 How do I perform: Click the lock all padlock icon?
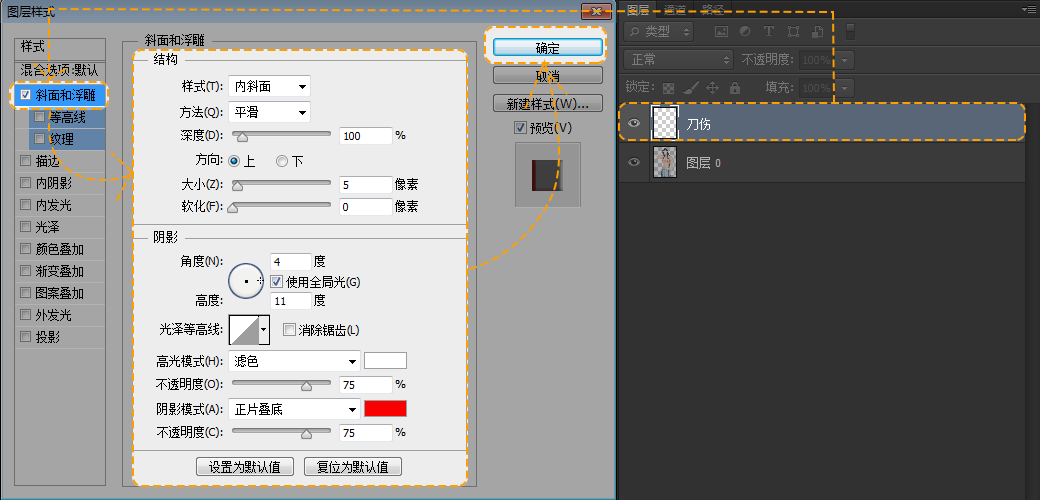[735, 87]
